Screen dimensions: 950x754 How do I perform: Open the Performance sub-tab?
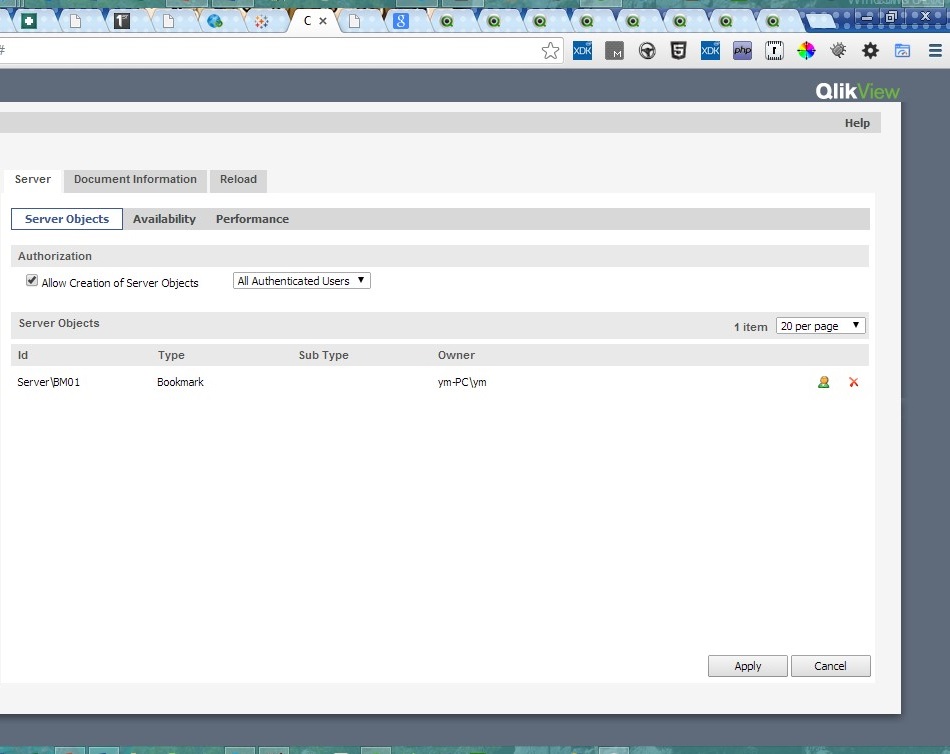coord(252,219)
